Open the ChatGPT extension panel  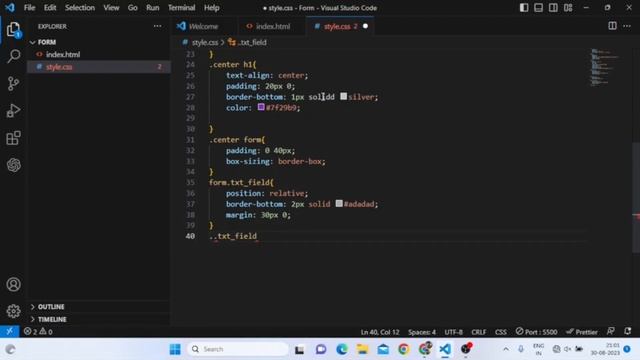click(13, 165)
